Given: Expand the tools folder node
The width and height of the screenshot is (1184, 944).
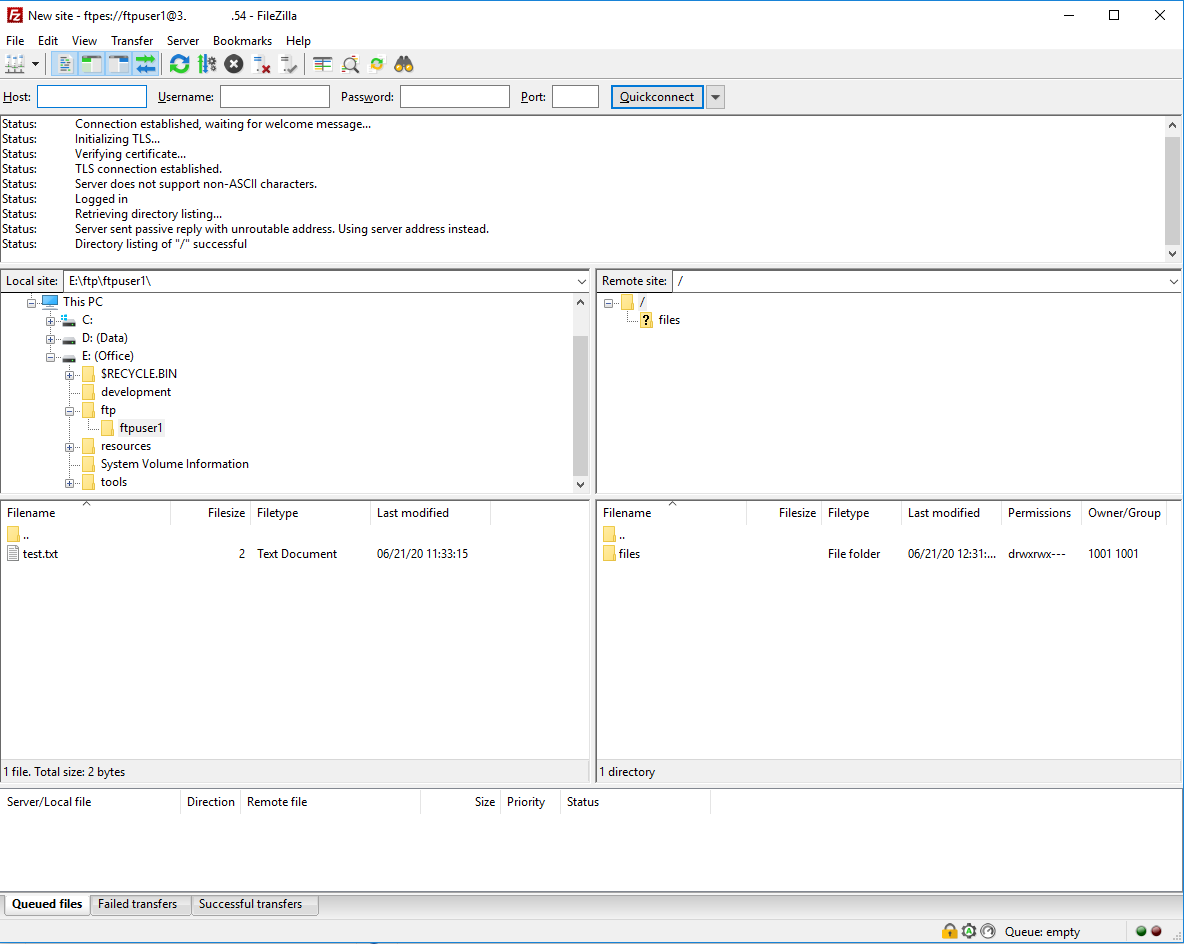Looking at the screenshot, I should point(69,483).
